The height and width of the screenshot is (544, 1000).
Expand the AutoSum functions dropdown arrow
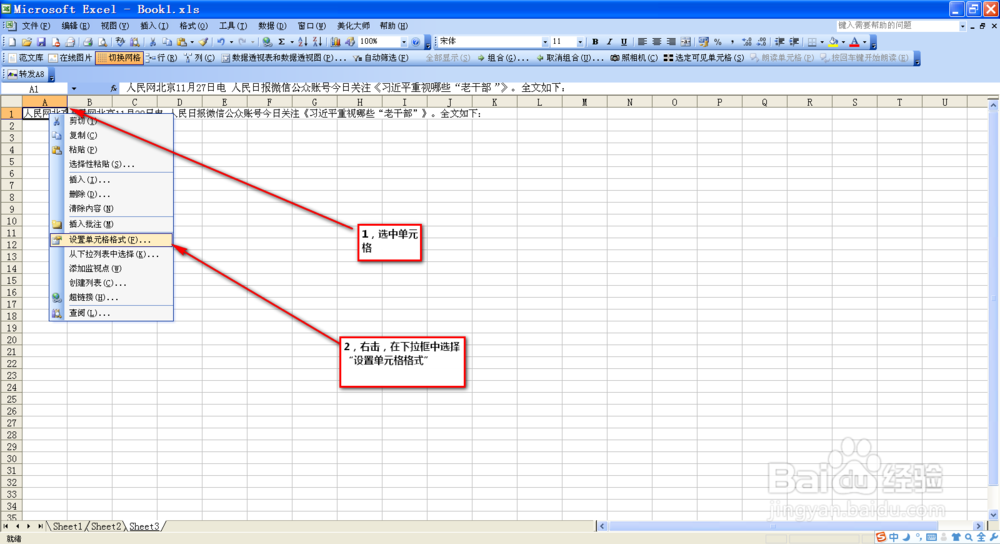[x=292, y=42]
